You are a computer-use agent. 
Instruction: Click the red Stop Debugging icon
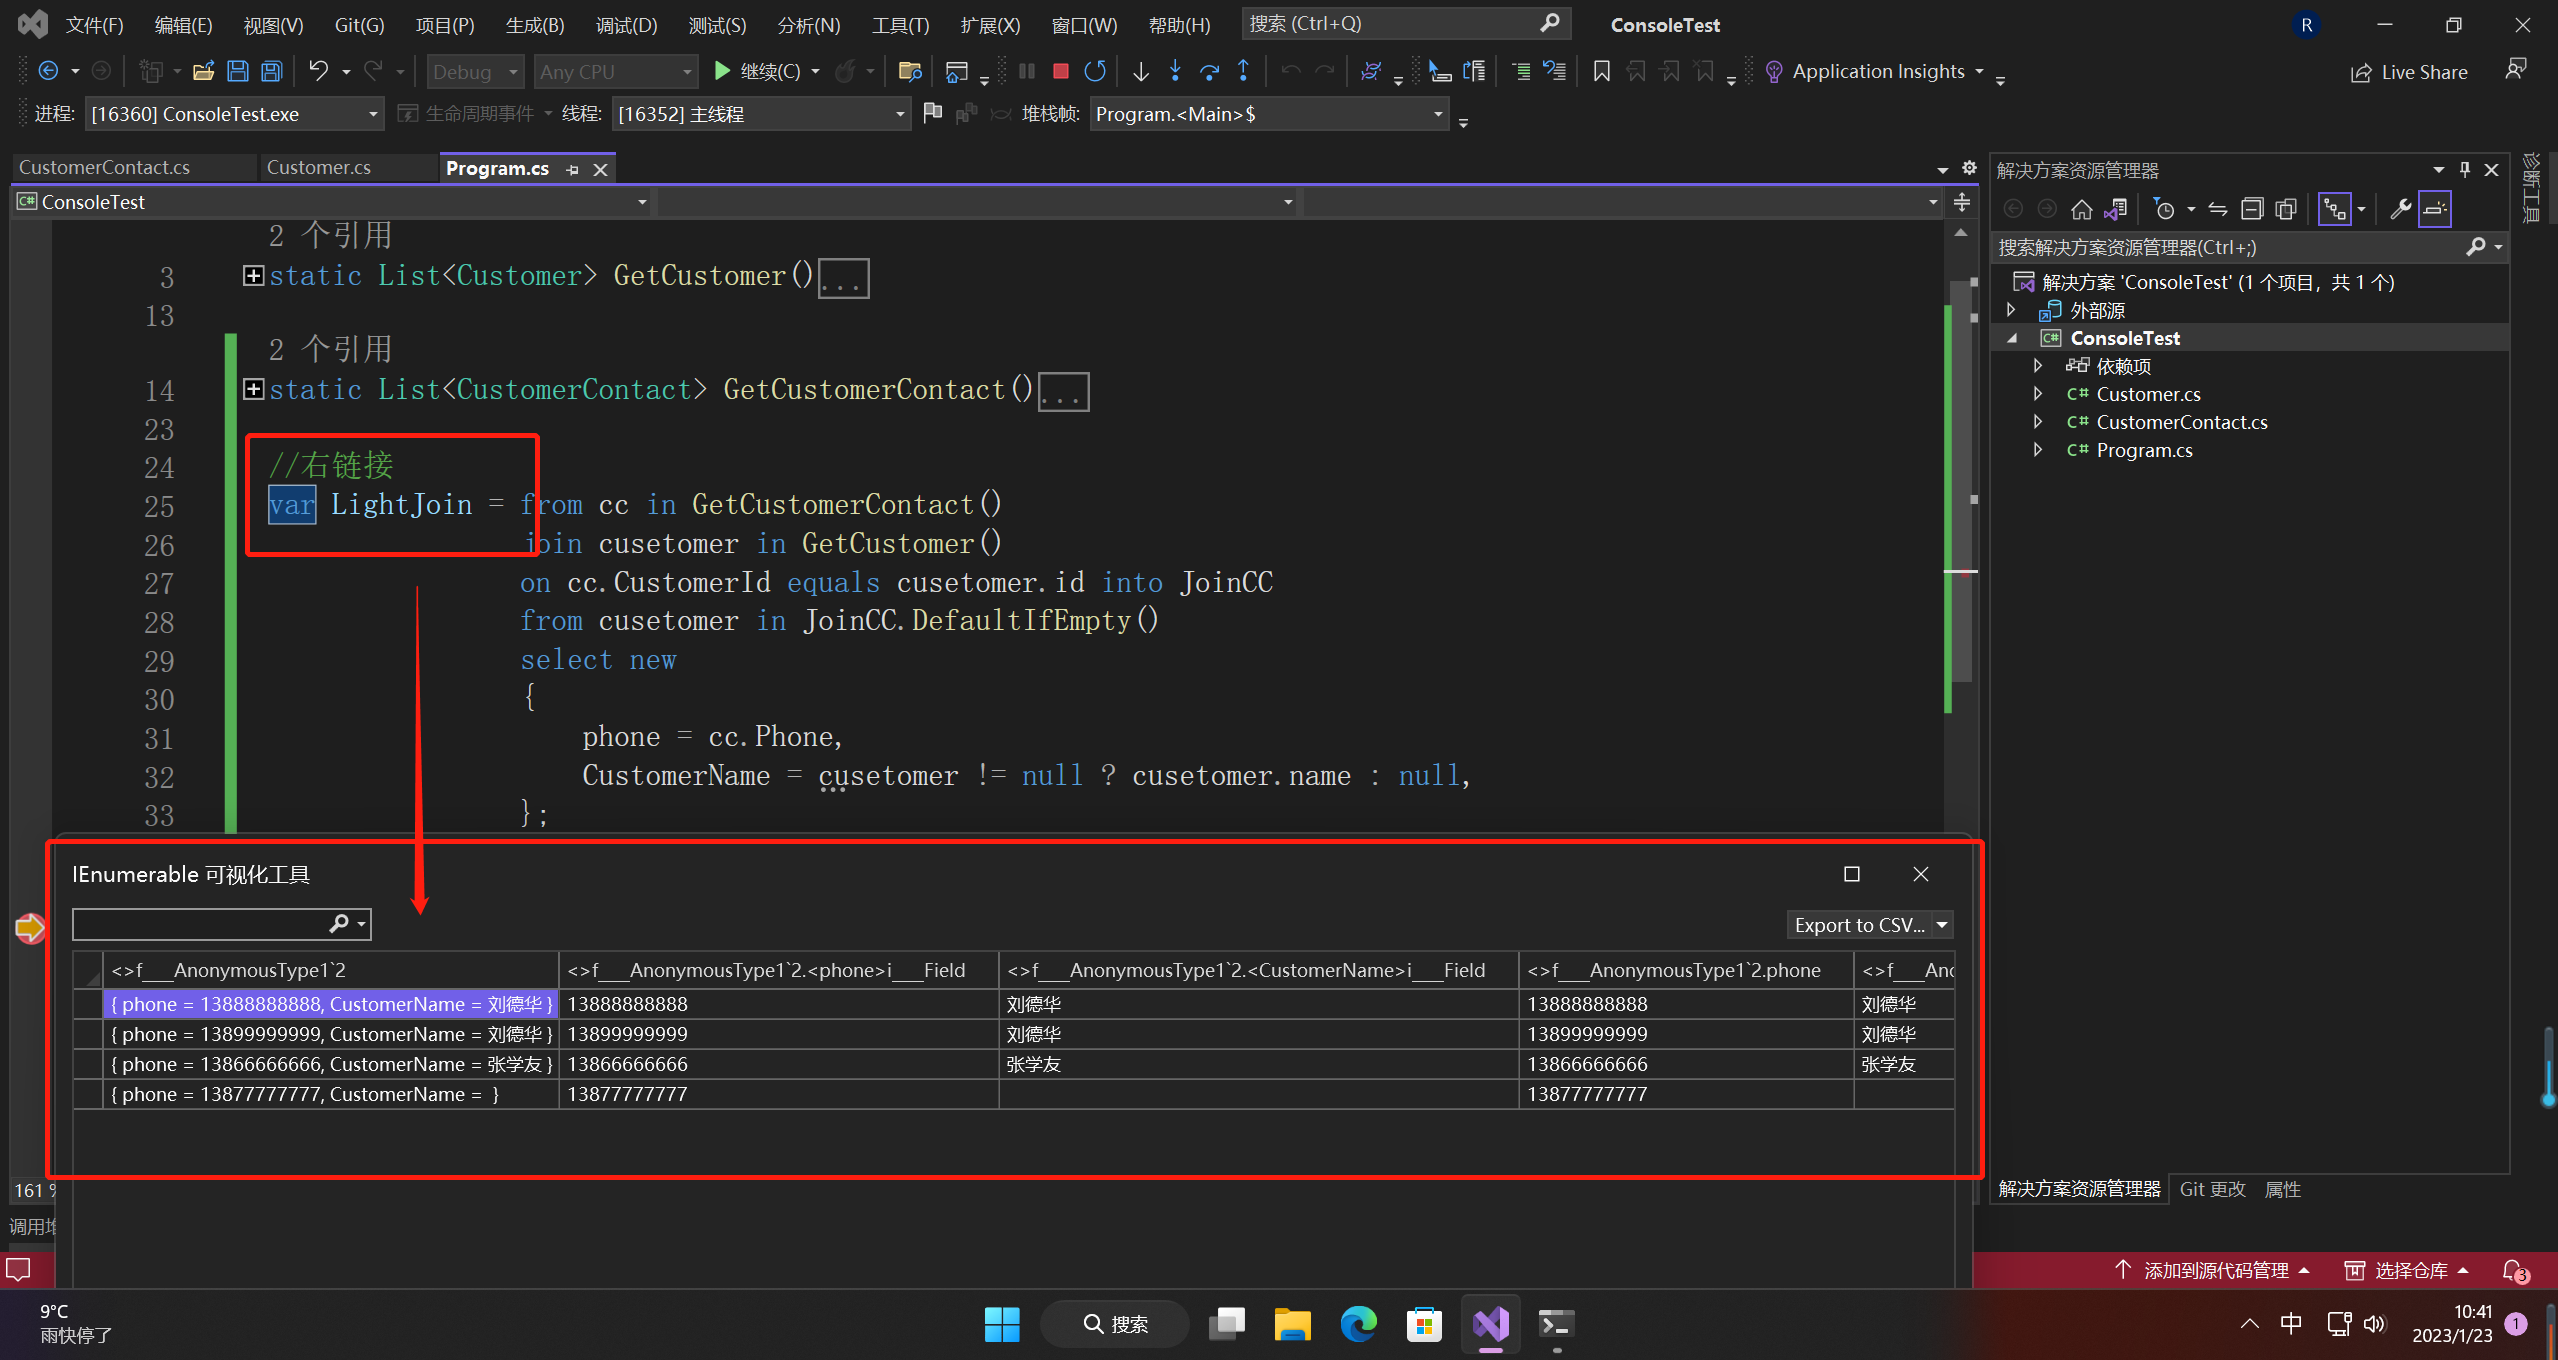click(x=1061, y=71)
